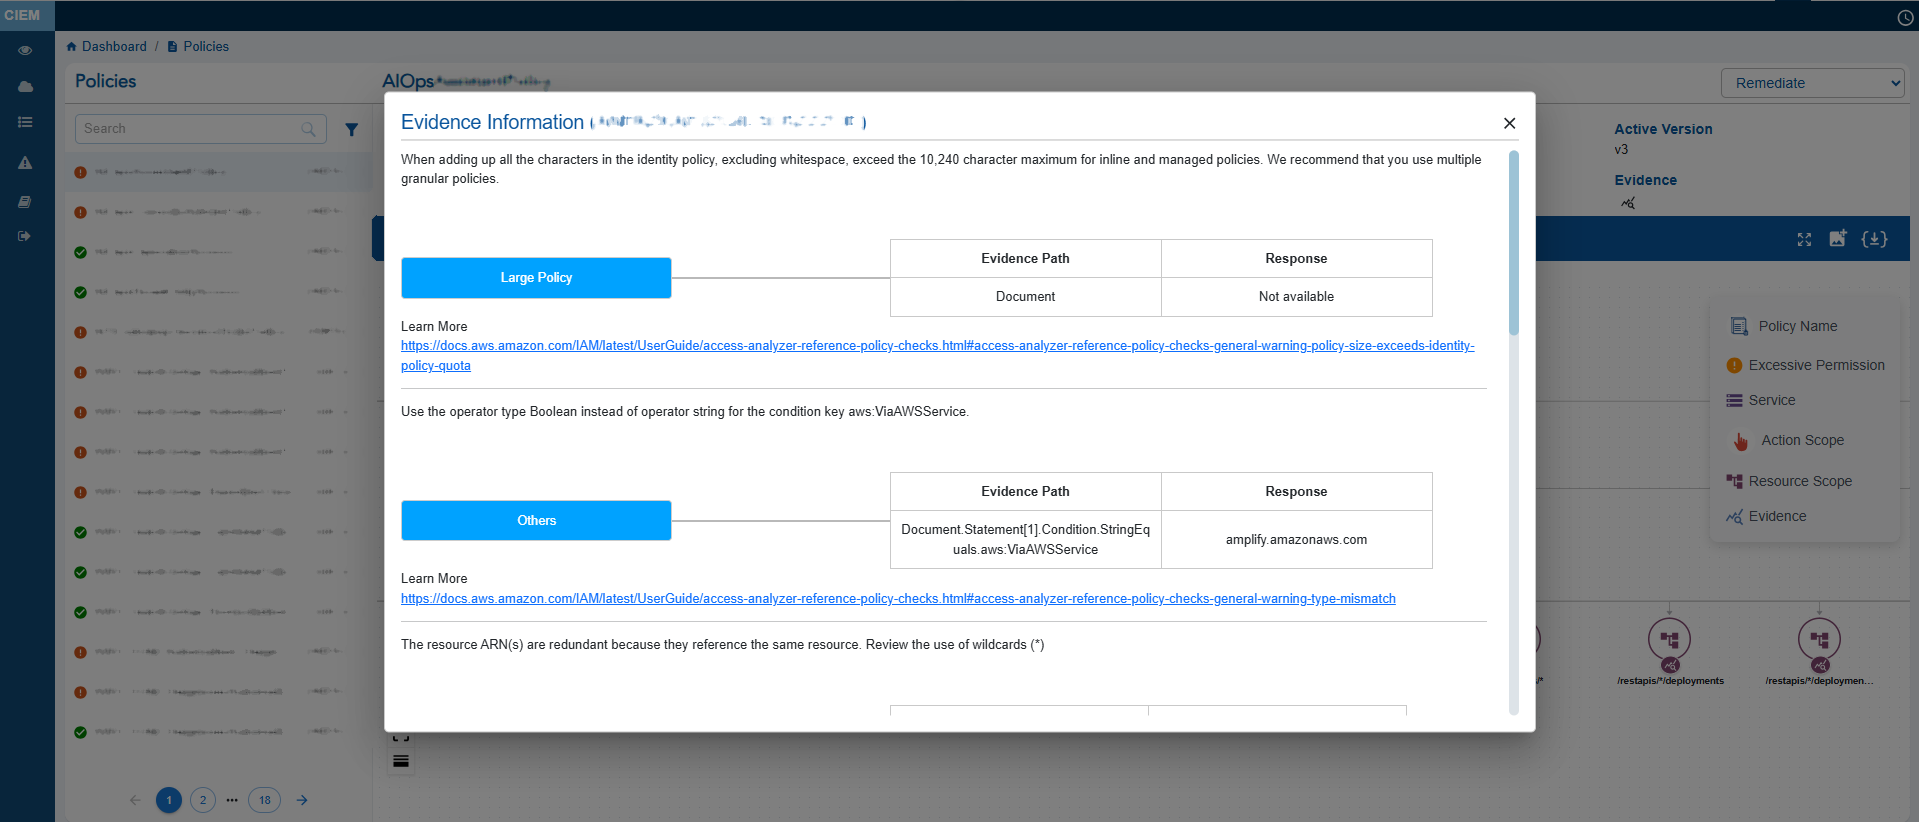
Task: Open the type-mismatch documentation link
Action: point(898,599)
